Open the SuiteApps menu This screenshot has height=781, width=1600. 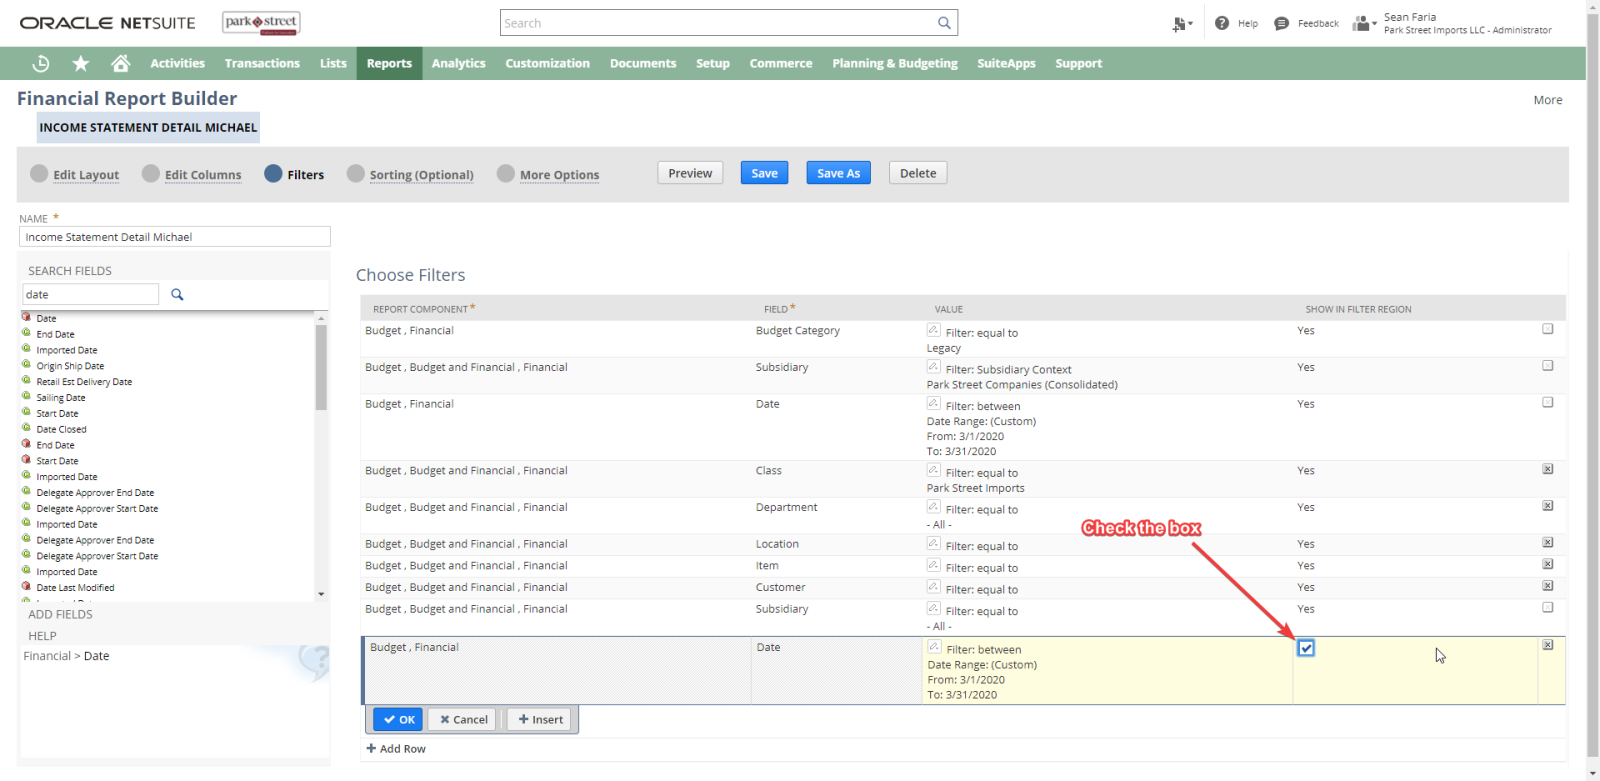(1006, 63)
